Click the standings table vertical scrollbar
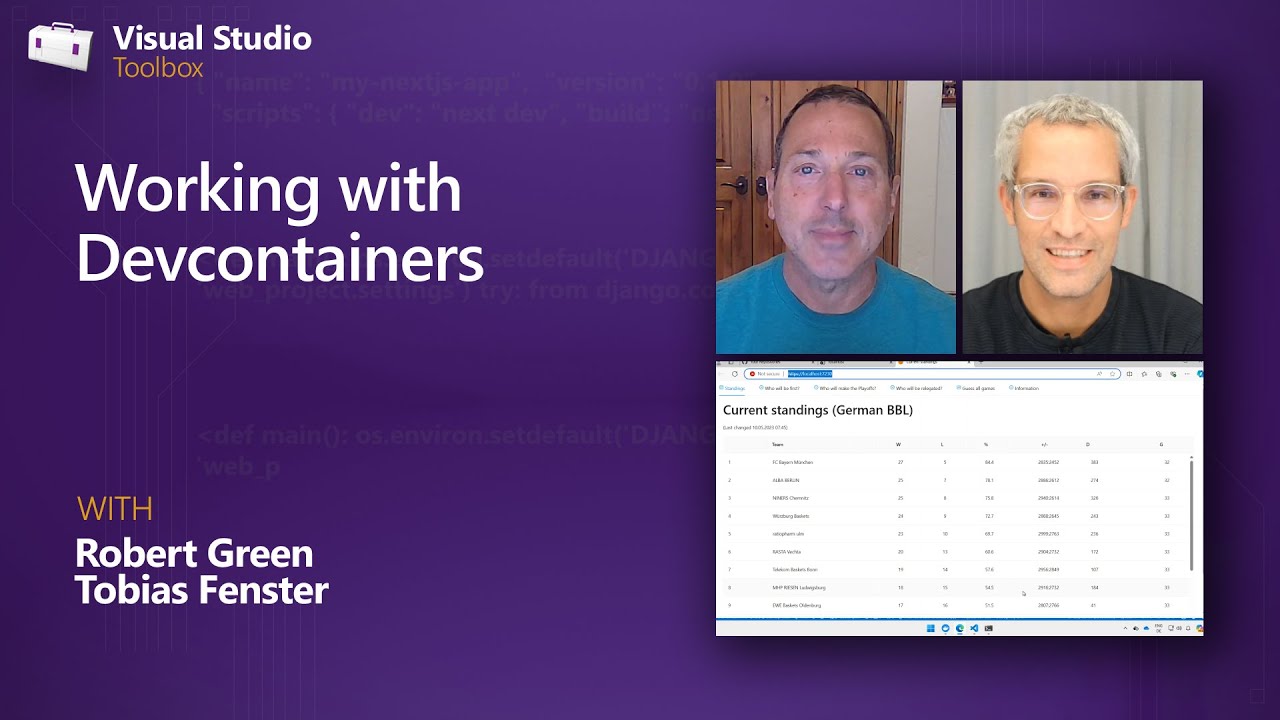Viewport: 1280px width, 720px height. pos(1191,515)
